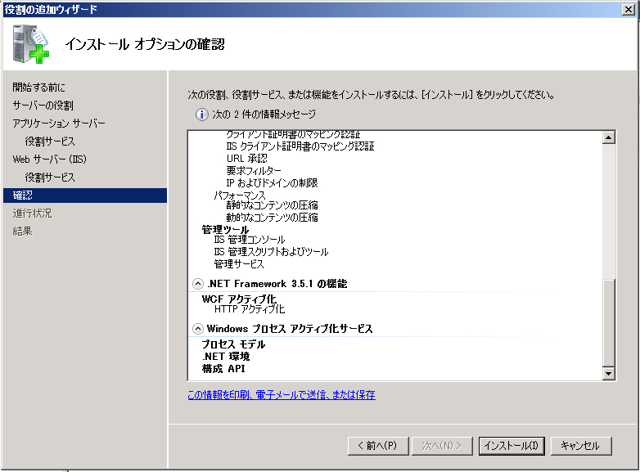This screenshot has height=472, width=640.
Task: Click the scroll down arrow of the list
Action: click(x=608, y=373)
